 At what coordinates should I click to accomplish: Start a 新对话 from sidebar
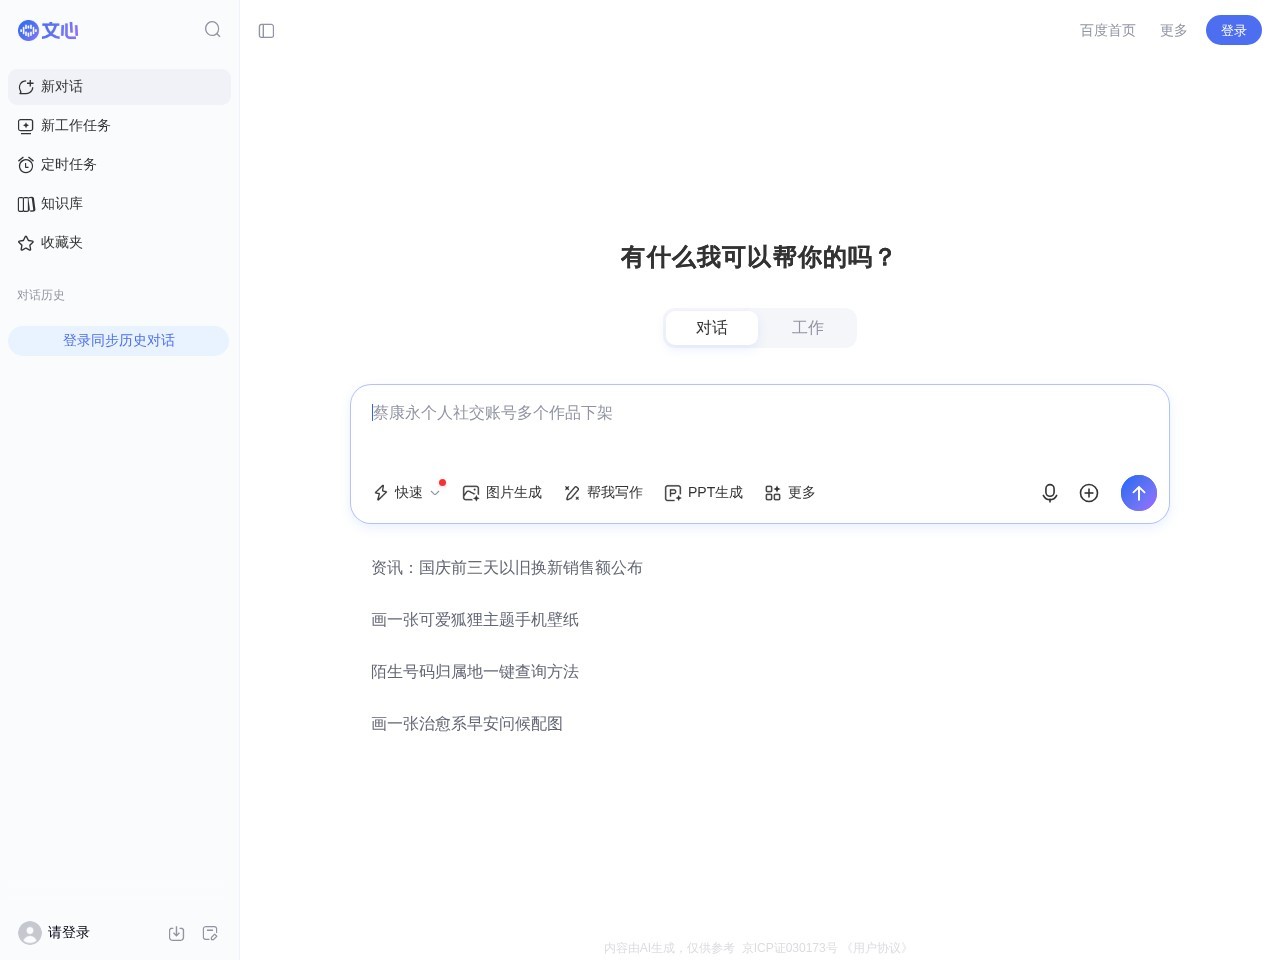point(119,87)
